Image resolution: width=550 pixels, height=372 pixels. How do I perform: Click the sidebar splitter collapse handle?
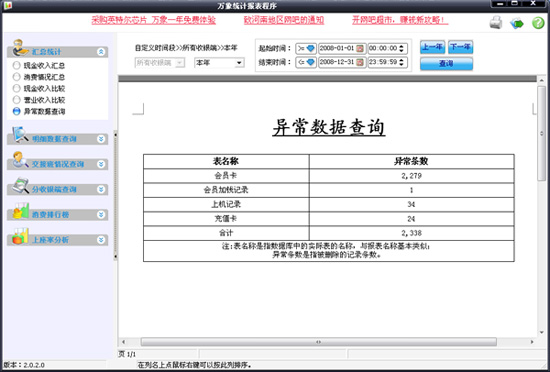pos(115,196)
